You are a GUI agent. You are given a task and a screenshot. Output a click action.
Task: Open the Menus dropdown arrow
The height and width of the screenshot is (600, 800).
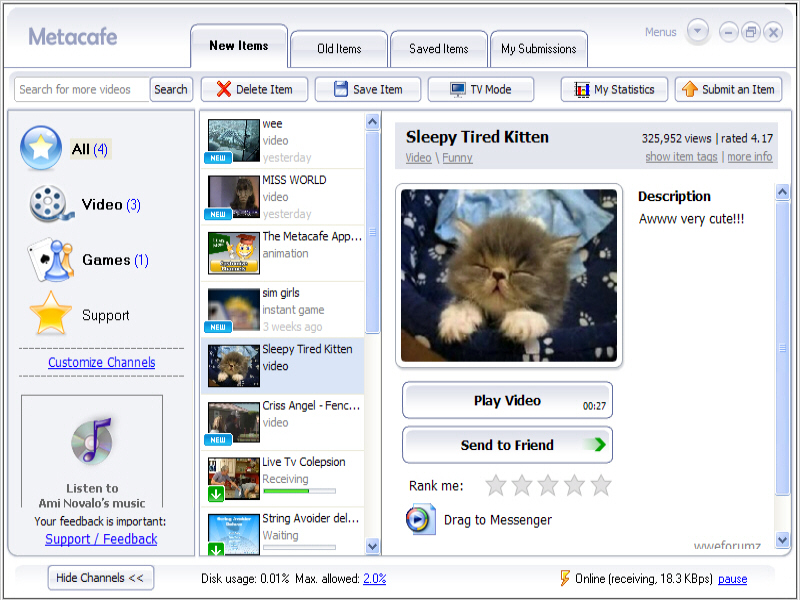pos(698,32)
